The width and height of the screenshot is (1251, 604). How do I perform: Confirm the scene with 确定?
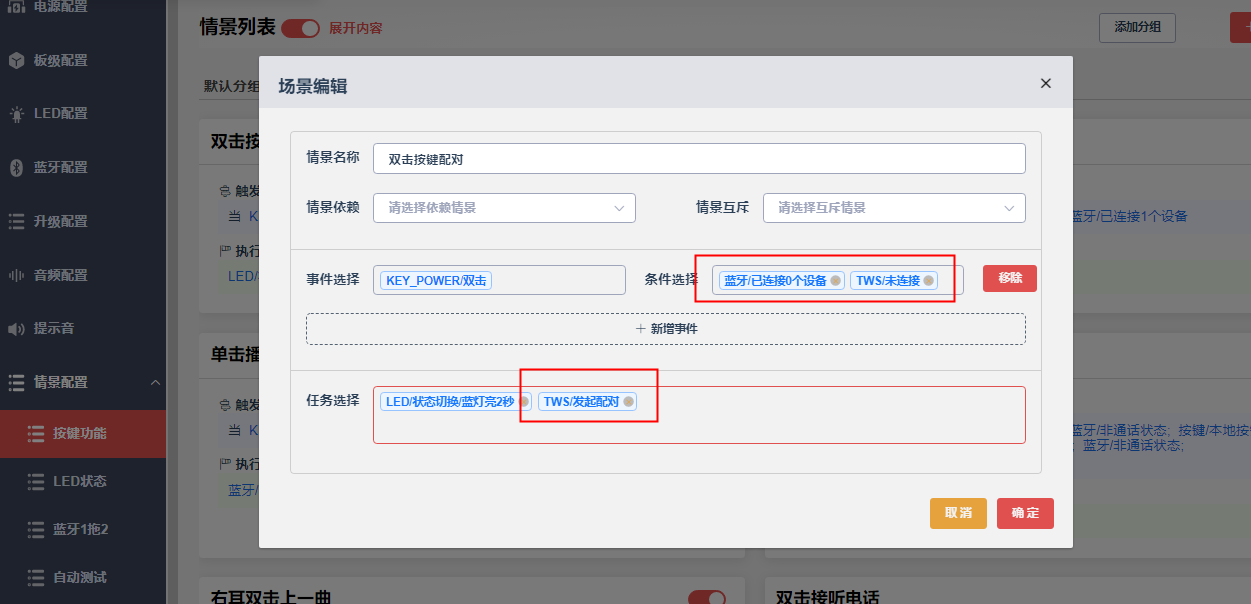[x=1025, y=513]
